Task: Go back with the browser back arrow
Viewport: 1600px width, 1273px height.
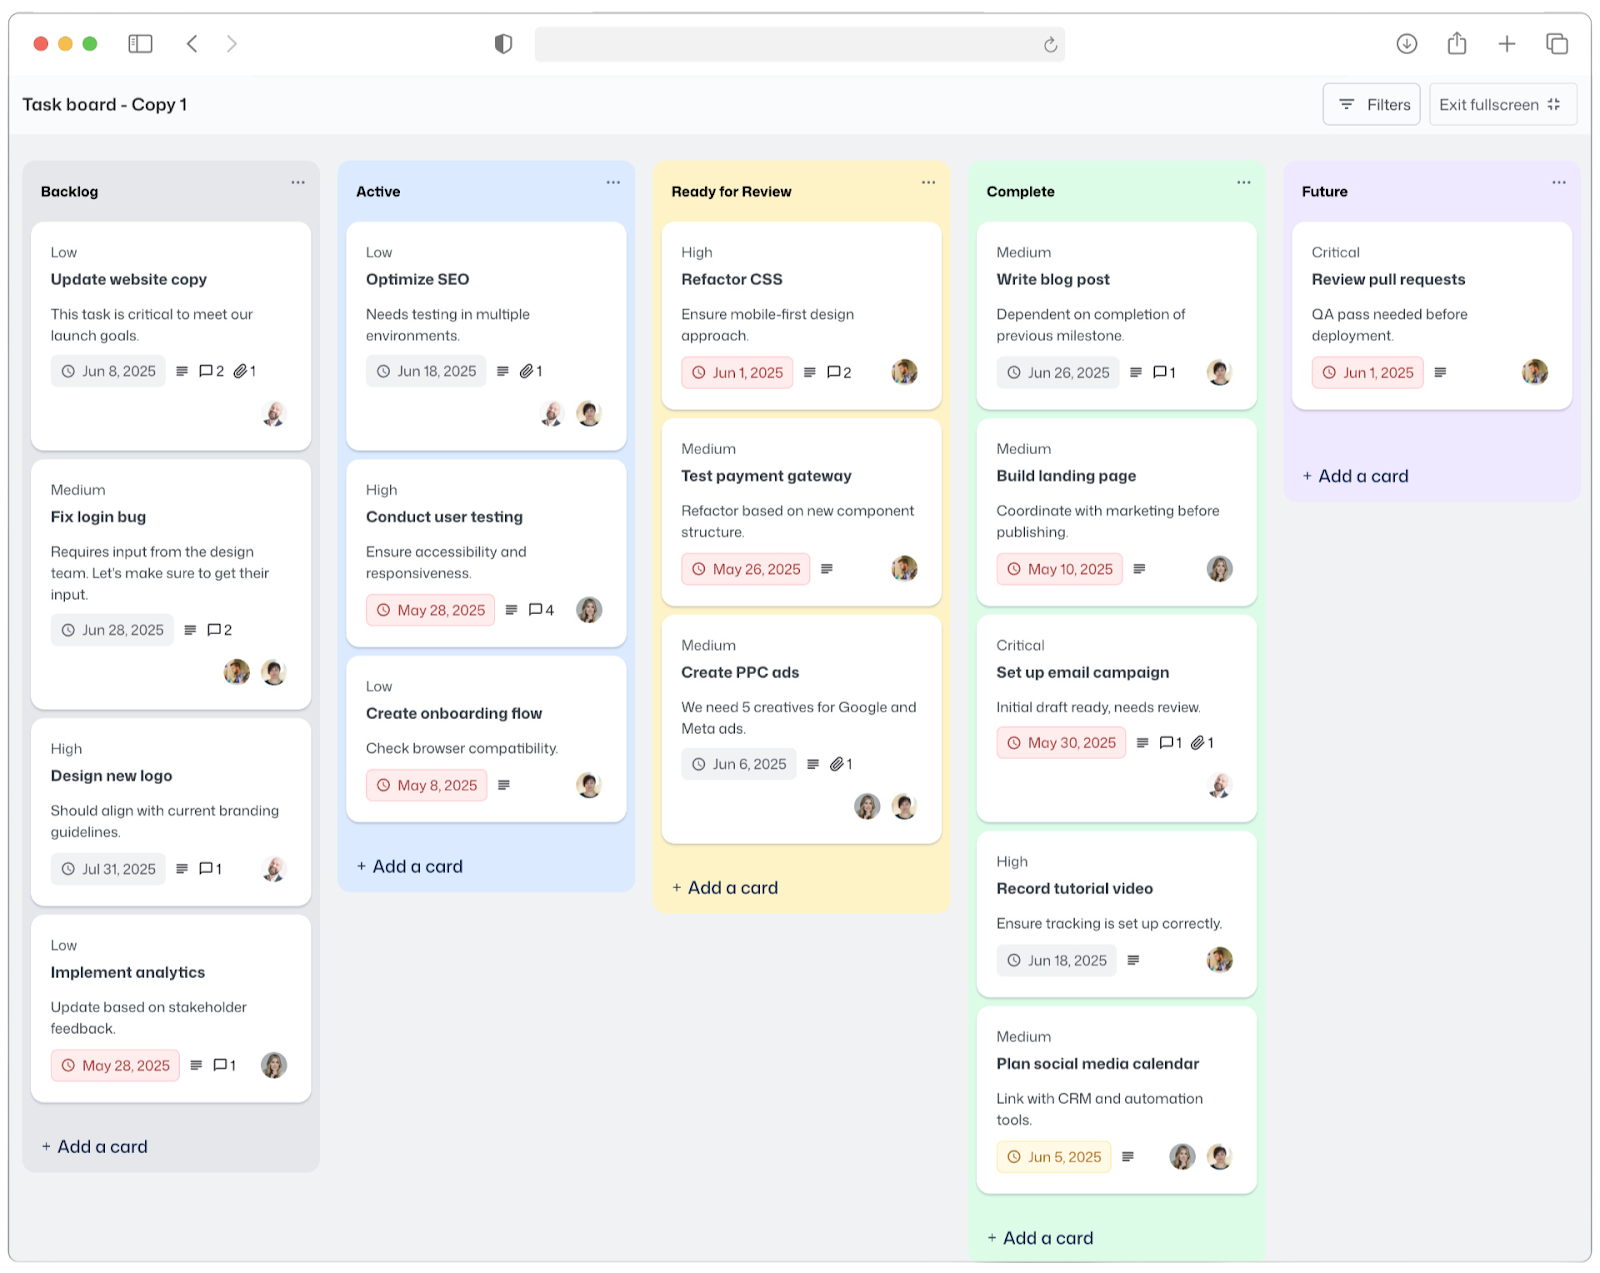Action: (x=192, y=44)
